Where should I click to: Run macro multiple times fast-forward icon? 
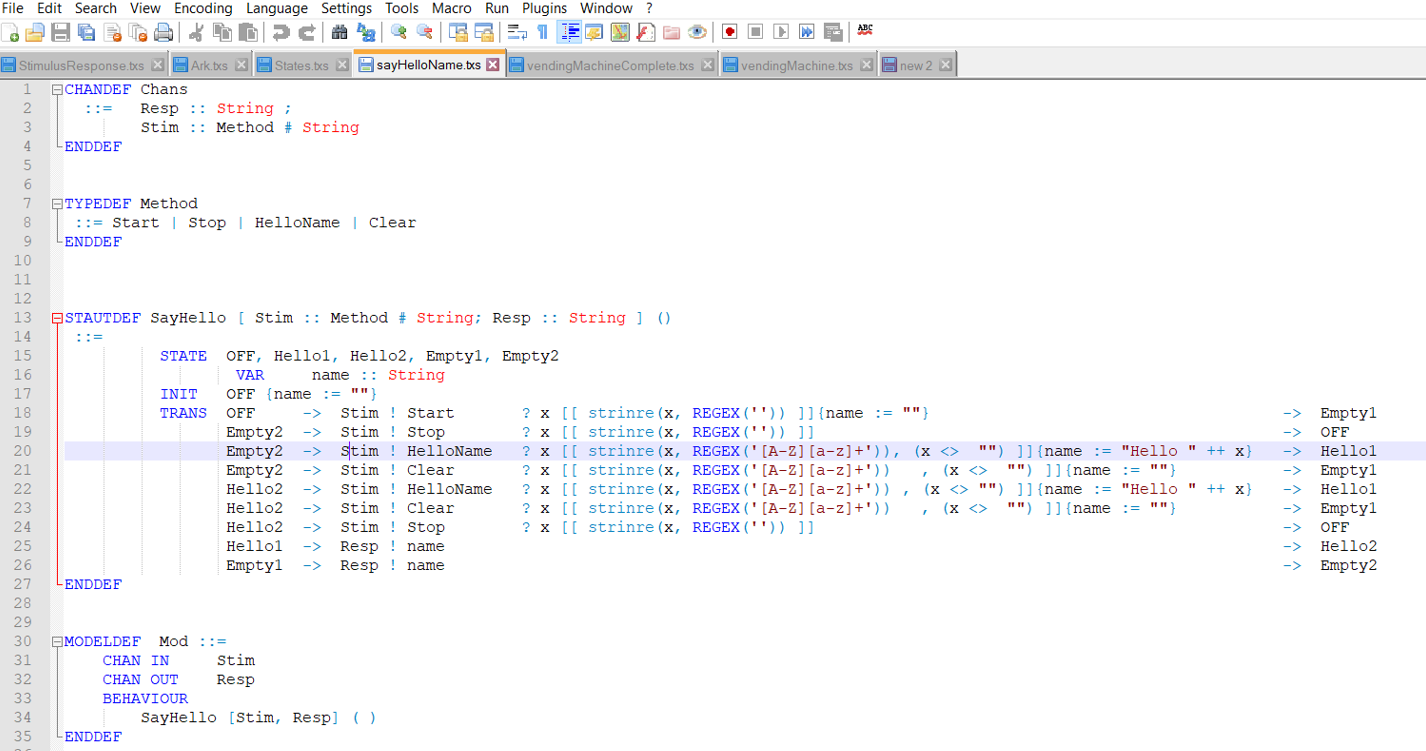(808, 33)
